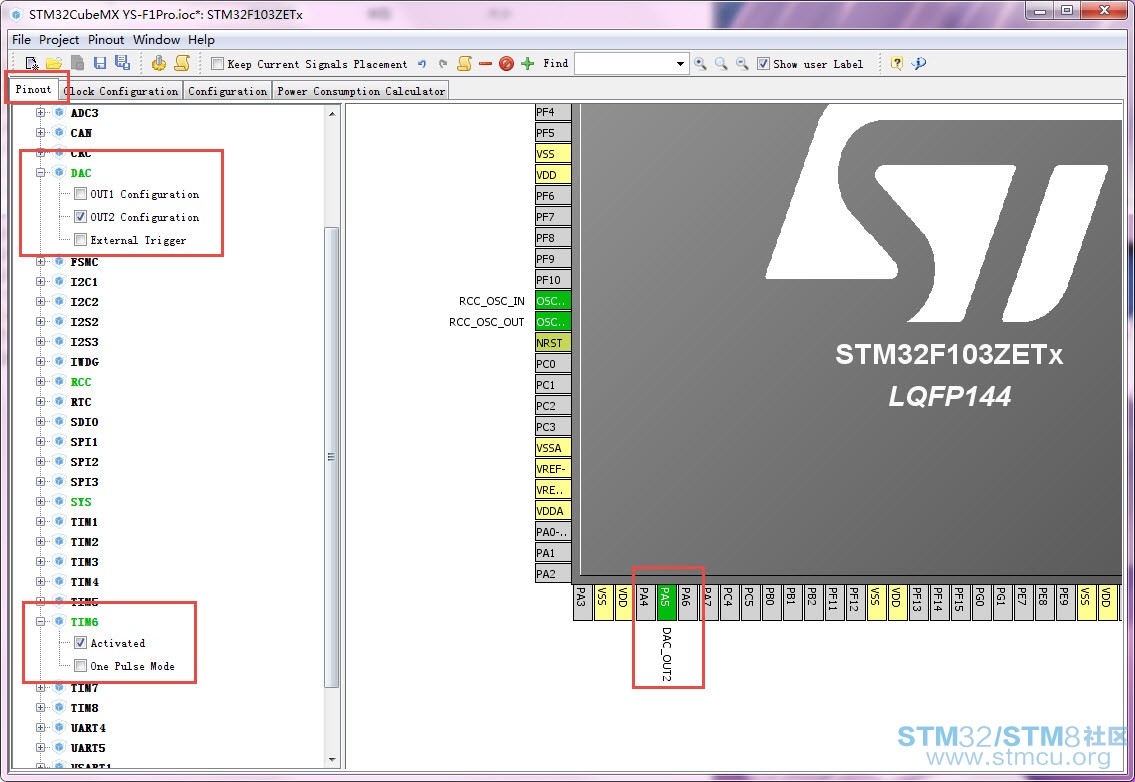
Task: Enable DAC External Trigger checkbox
Action: pyautogui.click(x=80, y=240)
